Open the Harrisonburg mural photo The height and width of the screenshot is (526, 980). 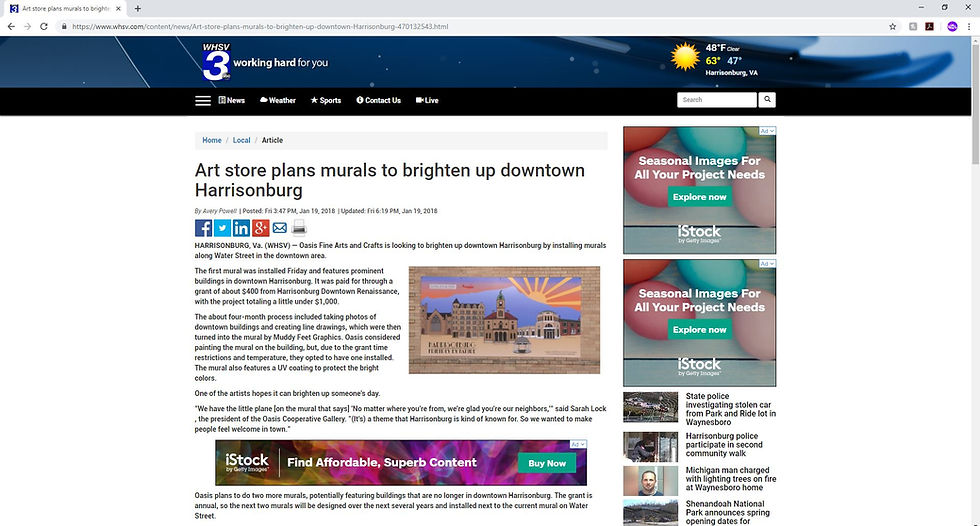[504, 320]
